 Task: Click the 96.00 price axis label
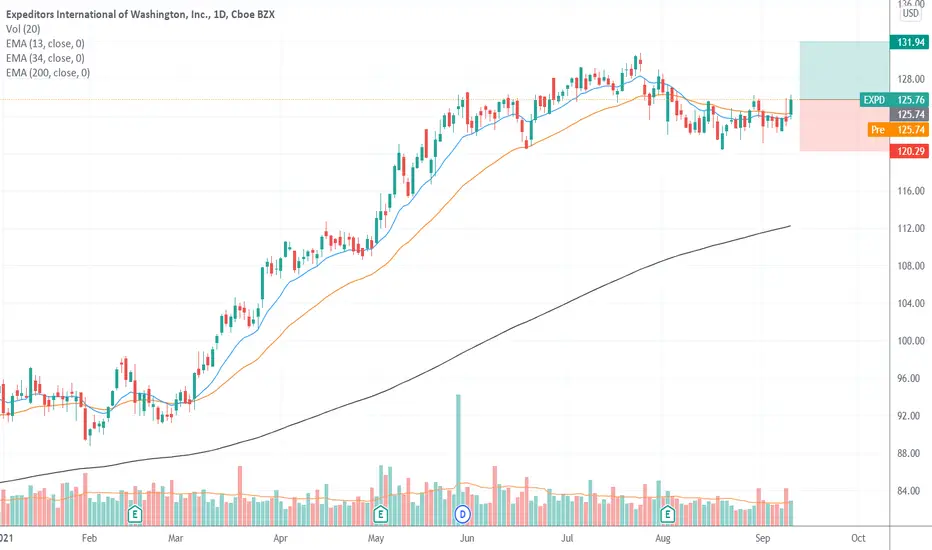(x=911, y=378)
